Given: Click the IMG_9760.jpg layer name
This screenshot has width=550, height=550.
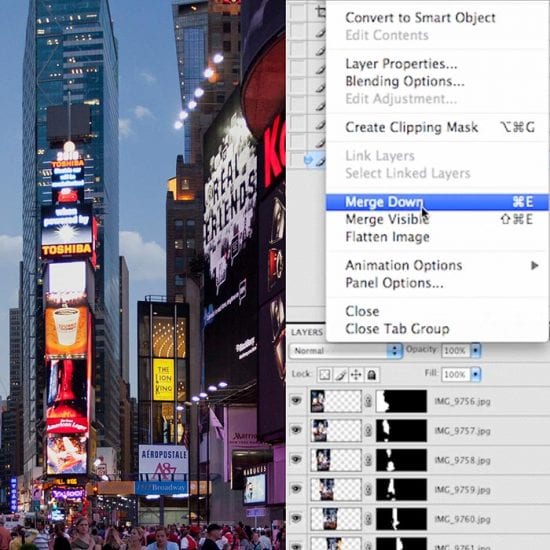Looking at the screenshot, I should 462,519.
